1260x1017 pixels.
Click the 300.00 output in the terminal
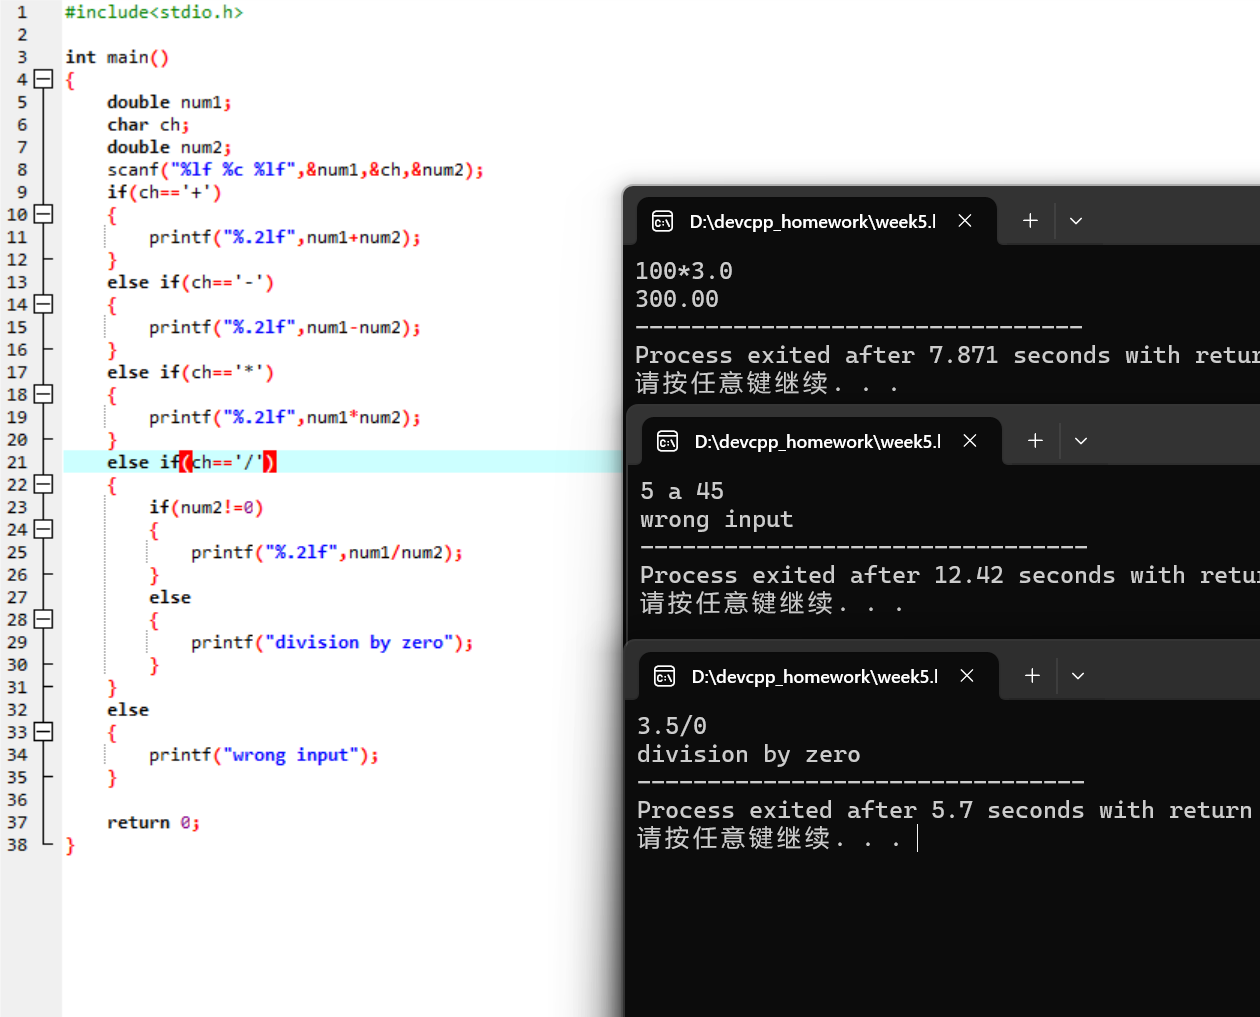pyautogui.click(x=677, y=299)
